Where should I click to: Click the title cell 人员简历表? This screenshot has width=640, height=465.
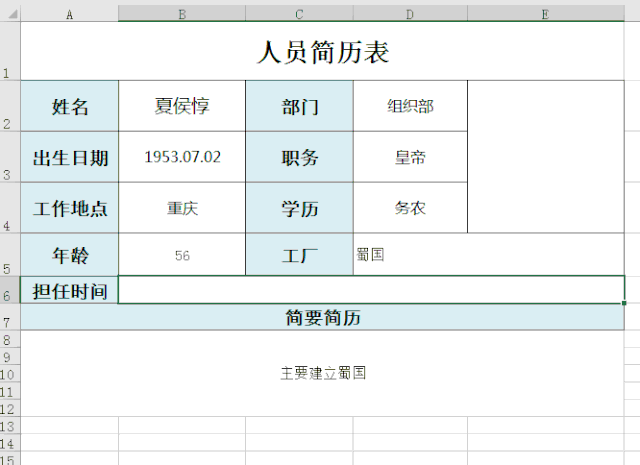(322, 51)
